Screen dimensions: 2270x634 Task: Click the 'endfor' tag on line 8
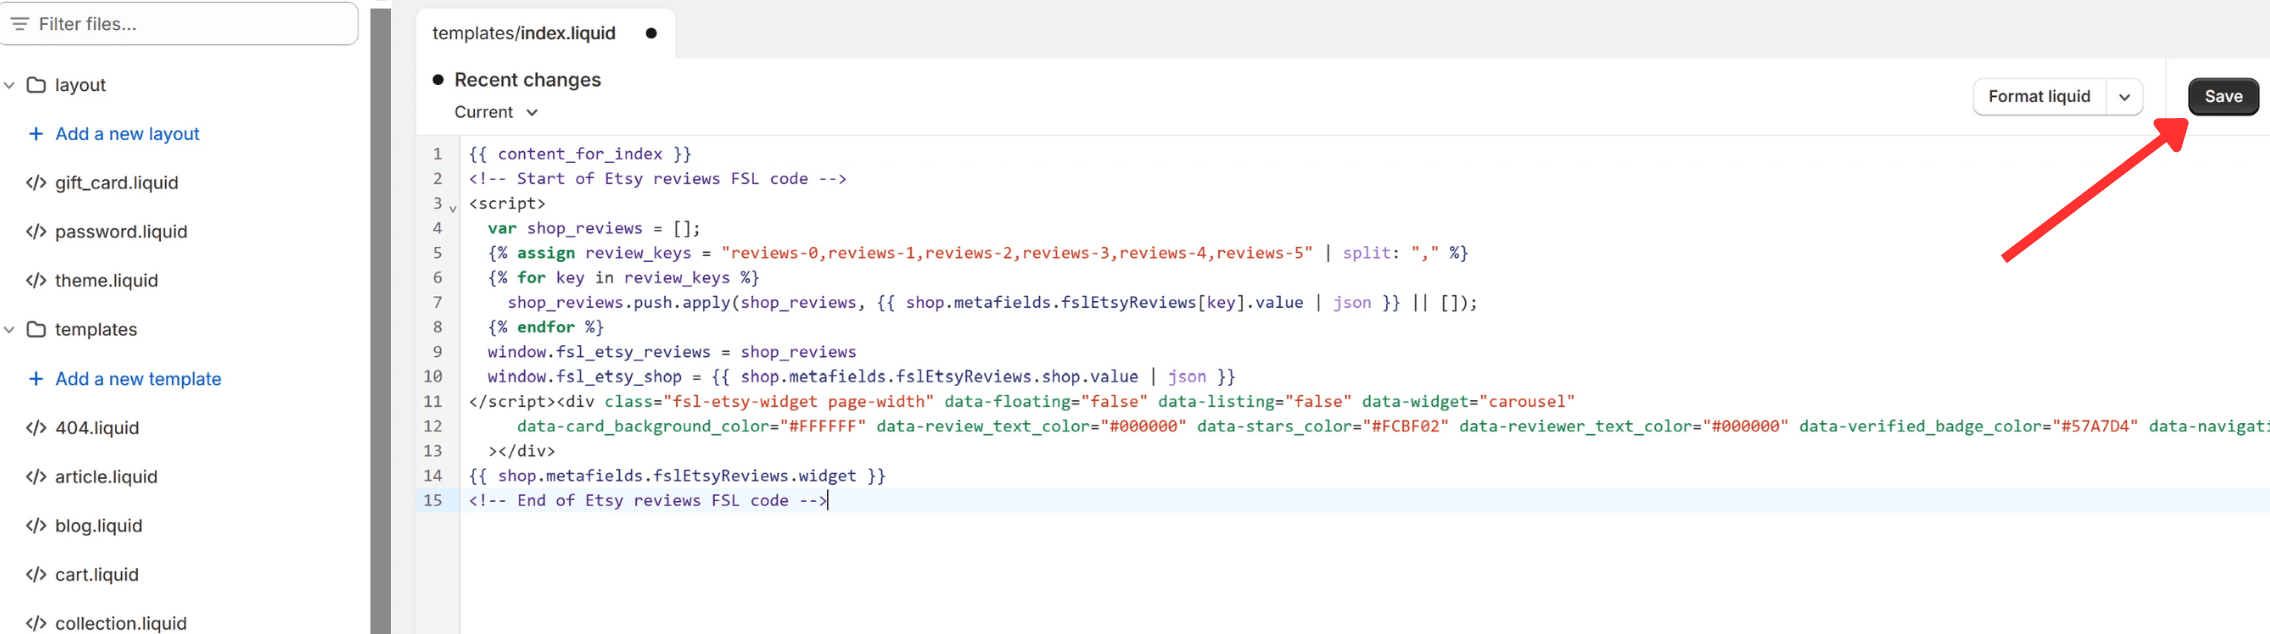click(546, 327)
